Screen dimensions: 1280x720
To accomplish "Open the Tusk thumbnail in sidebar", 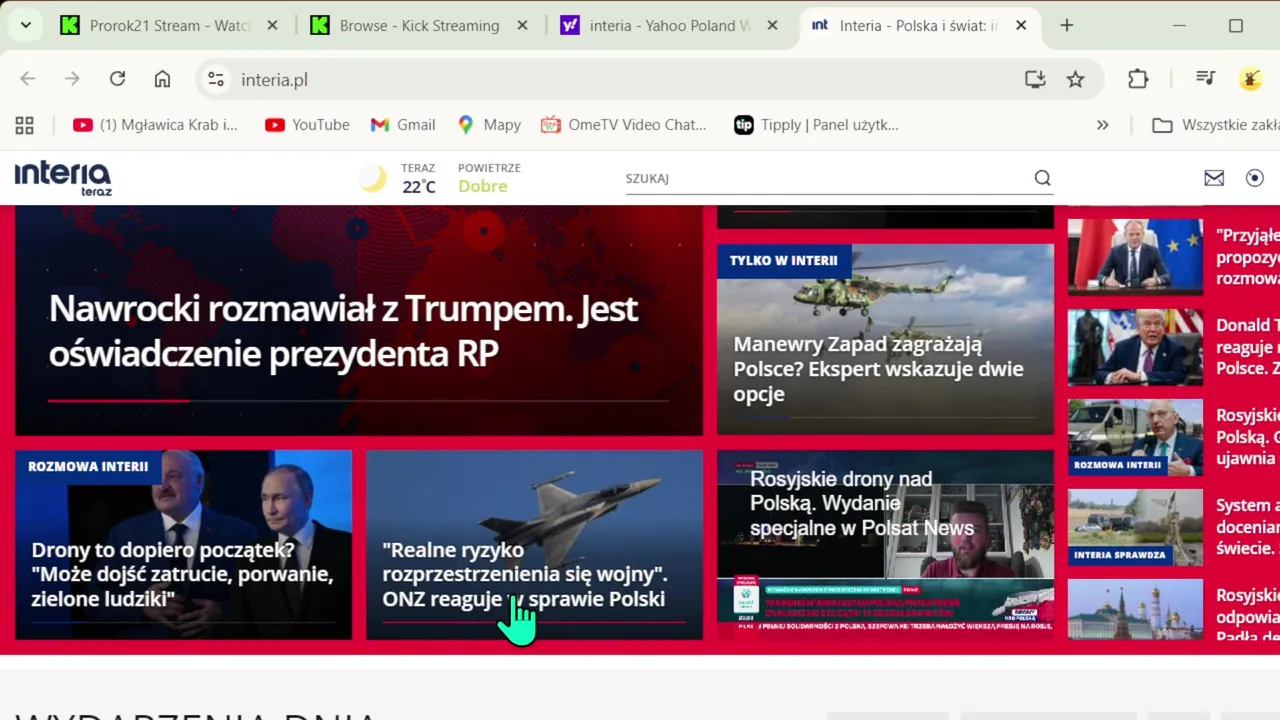I will [x=1135, y=256].
